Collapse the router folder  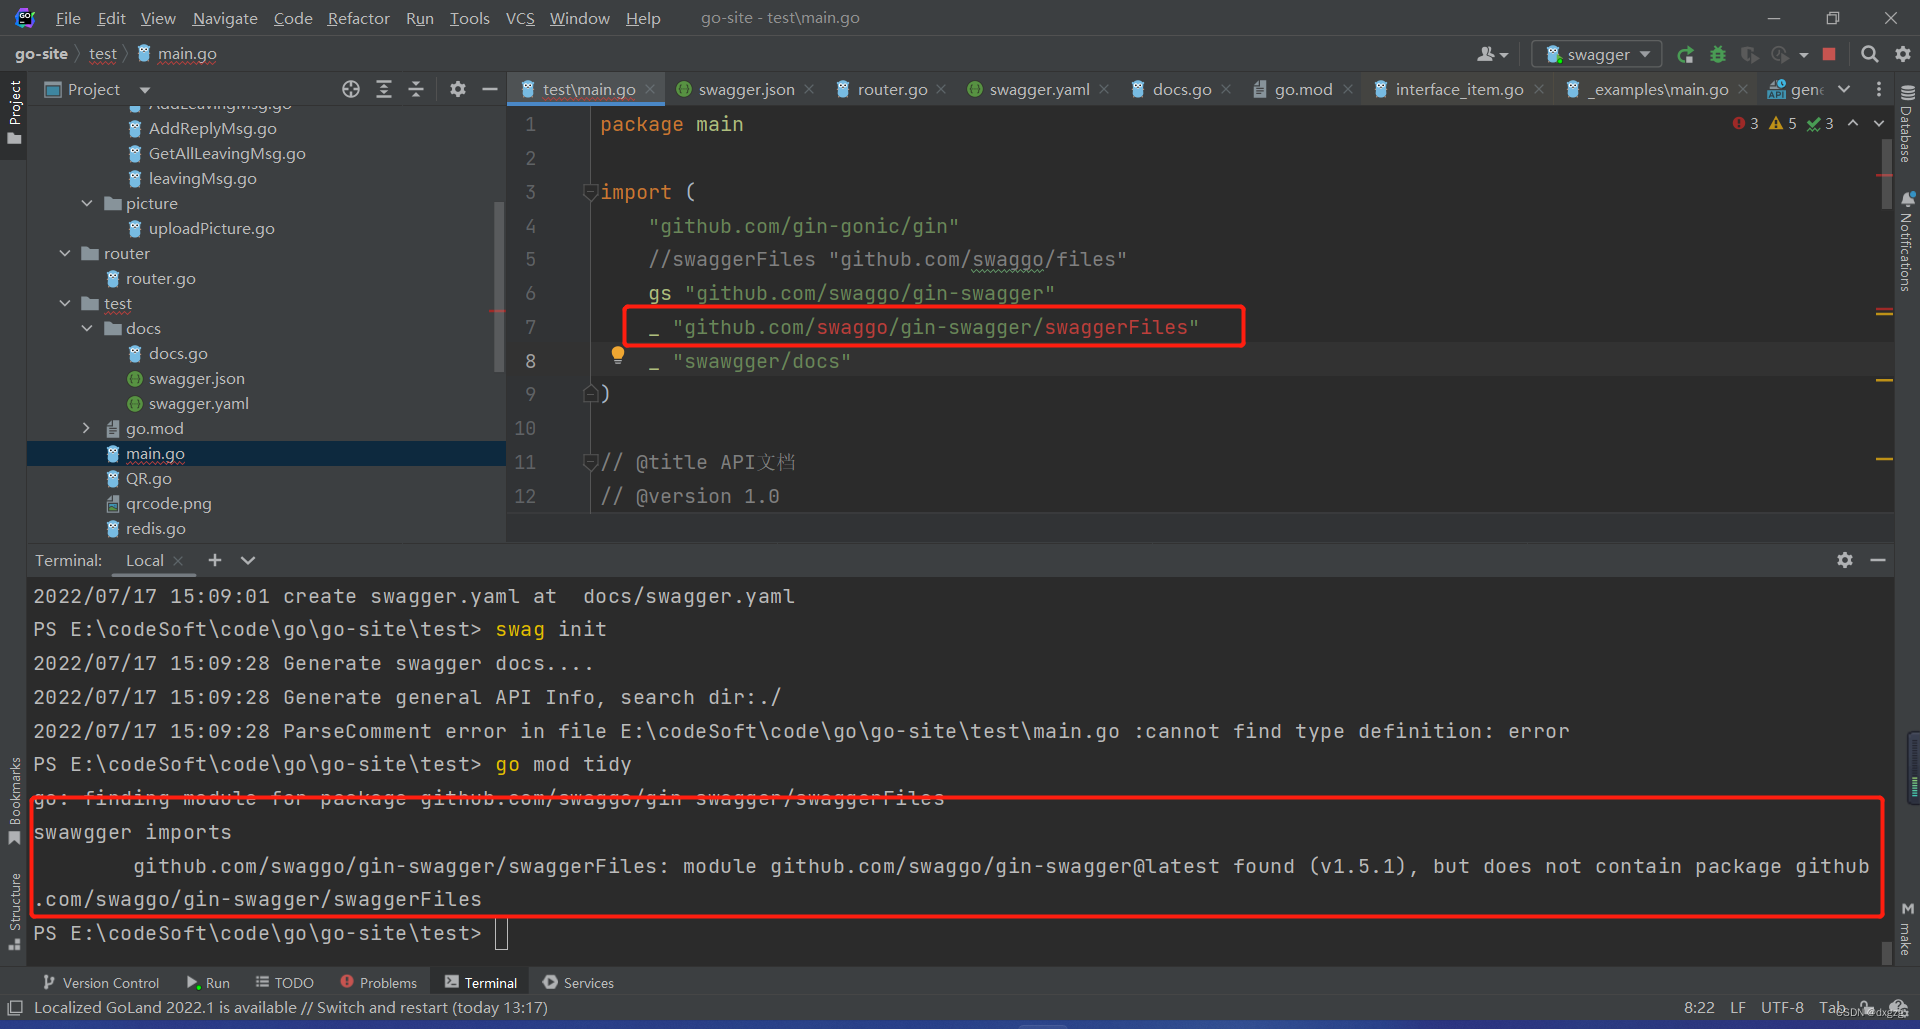click(65, 253)
